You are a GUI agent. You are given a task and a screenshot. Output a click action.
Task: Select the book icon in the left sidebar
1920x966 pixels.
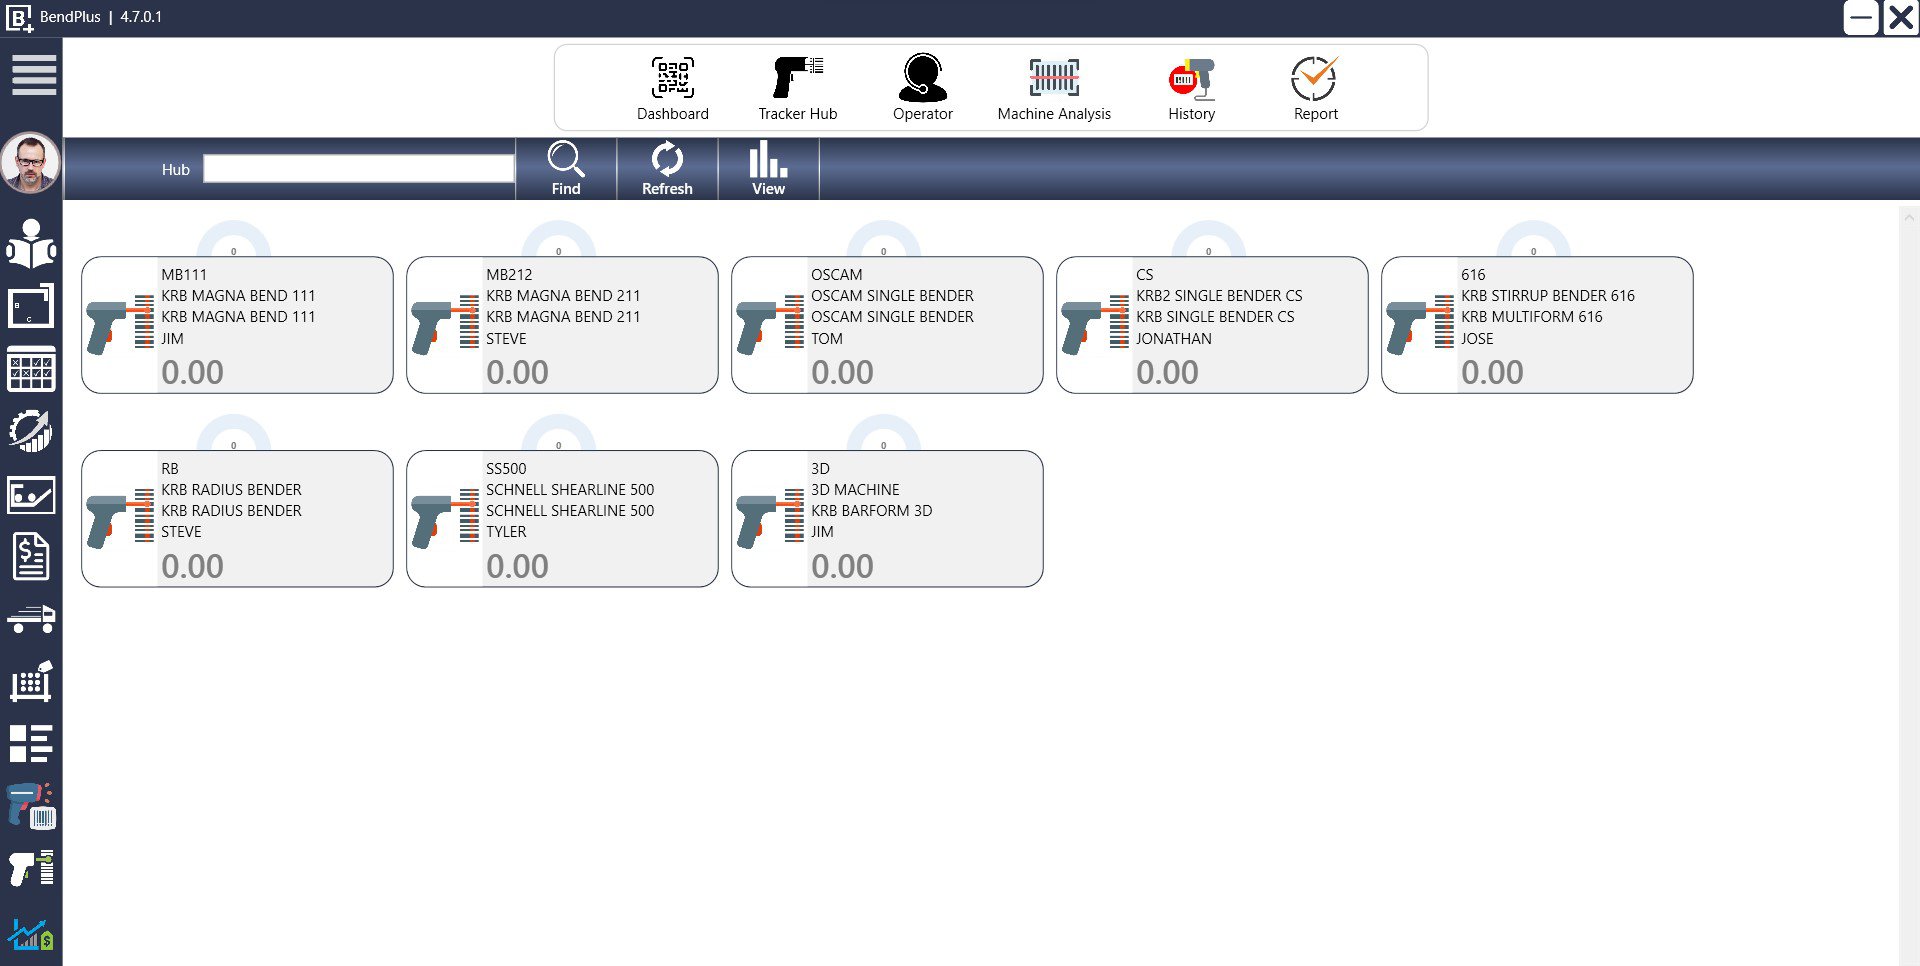pos(31,245)
